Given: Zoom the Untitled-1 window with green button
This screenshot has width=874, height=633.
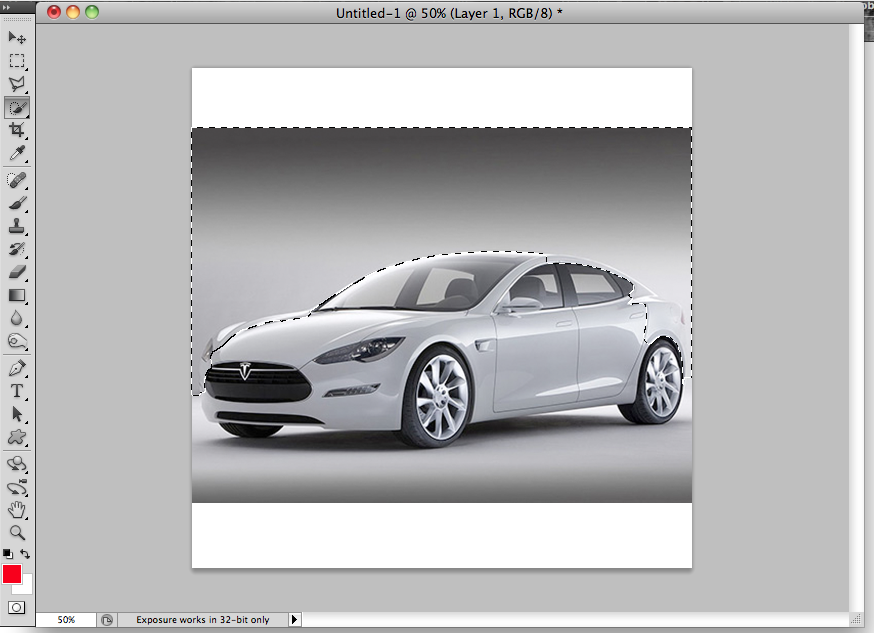Looking at the screenshot, I should (92, 12).
